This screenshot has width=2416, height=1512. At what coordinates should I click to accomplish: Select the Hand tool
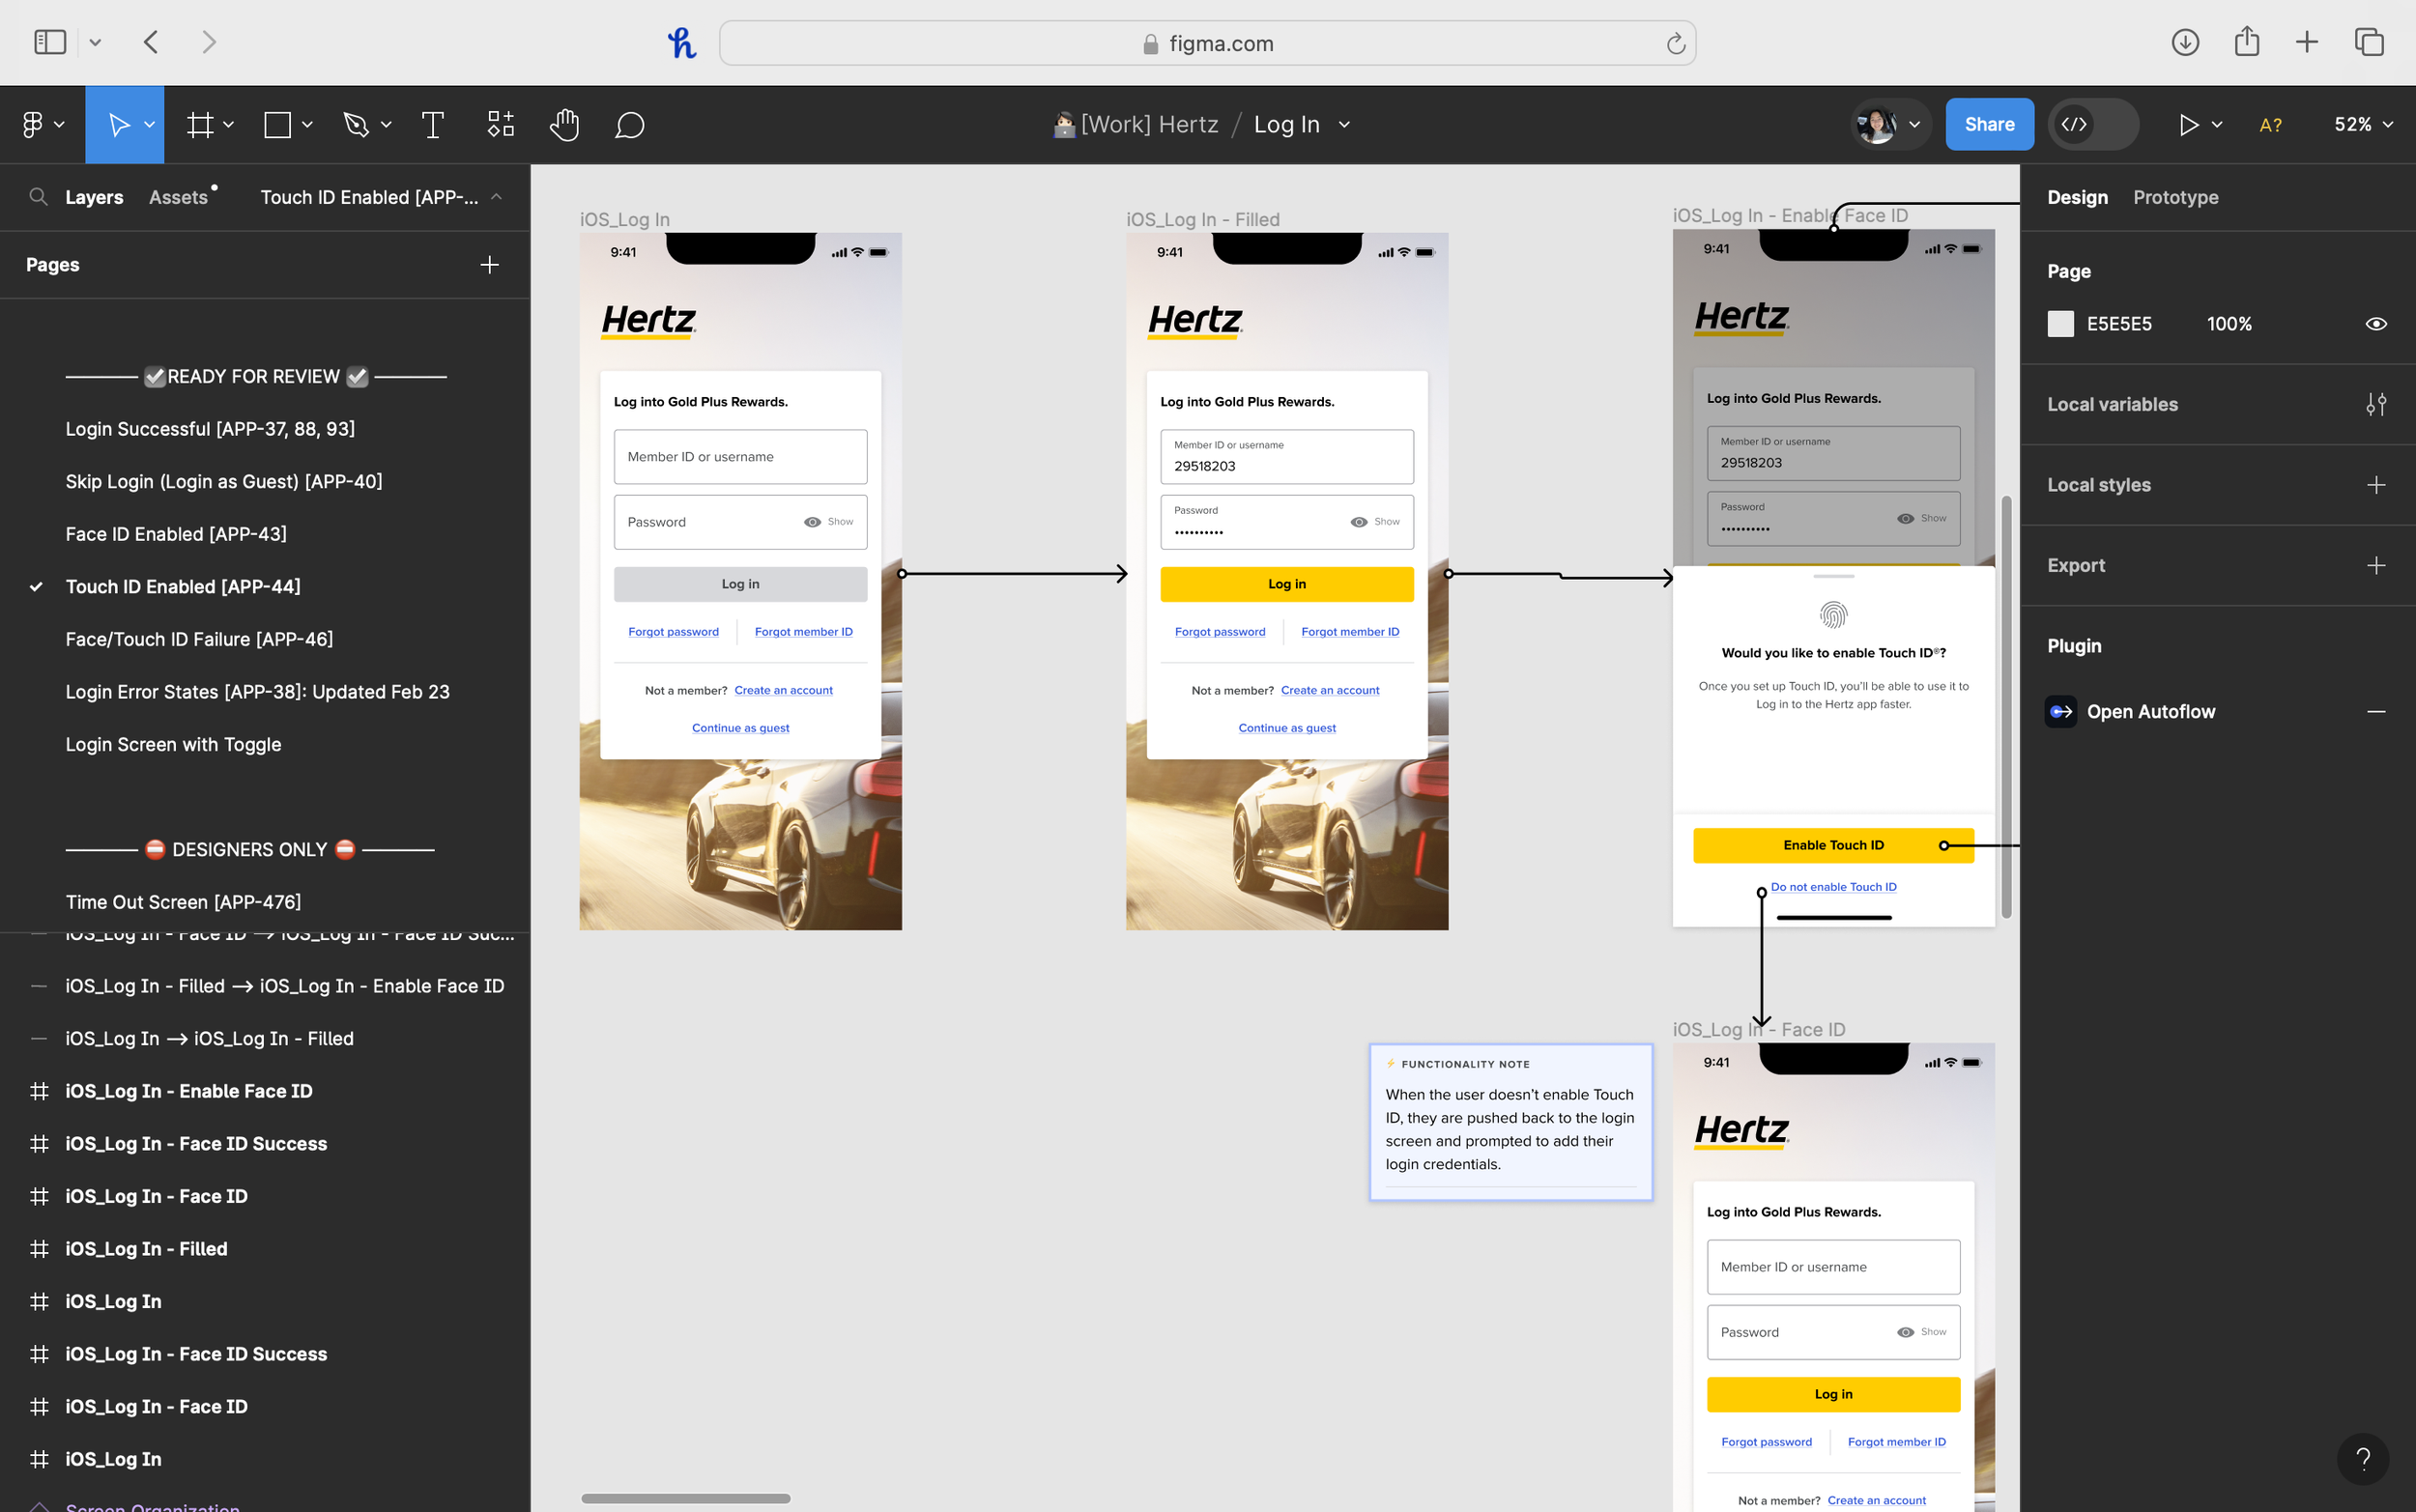point(564,125)
